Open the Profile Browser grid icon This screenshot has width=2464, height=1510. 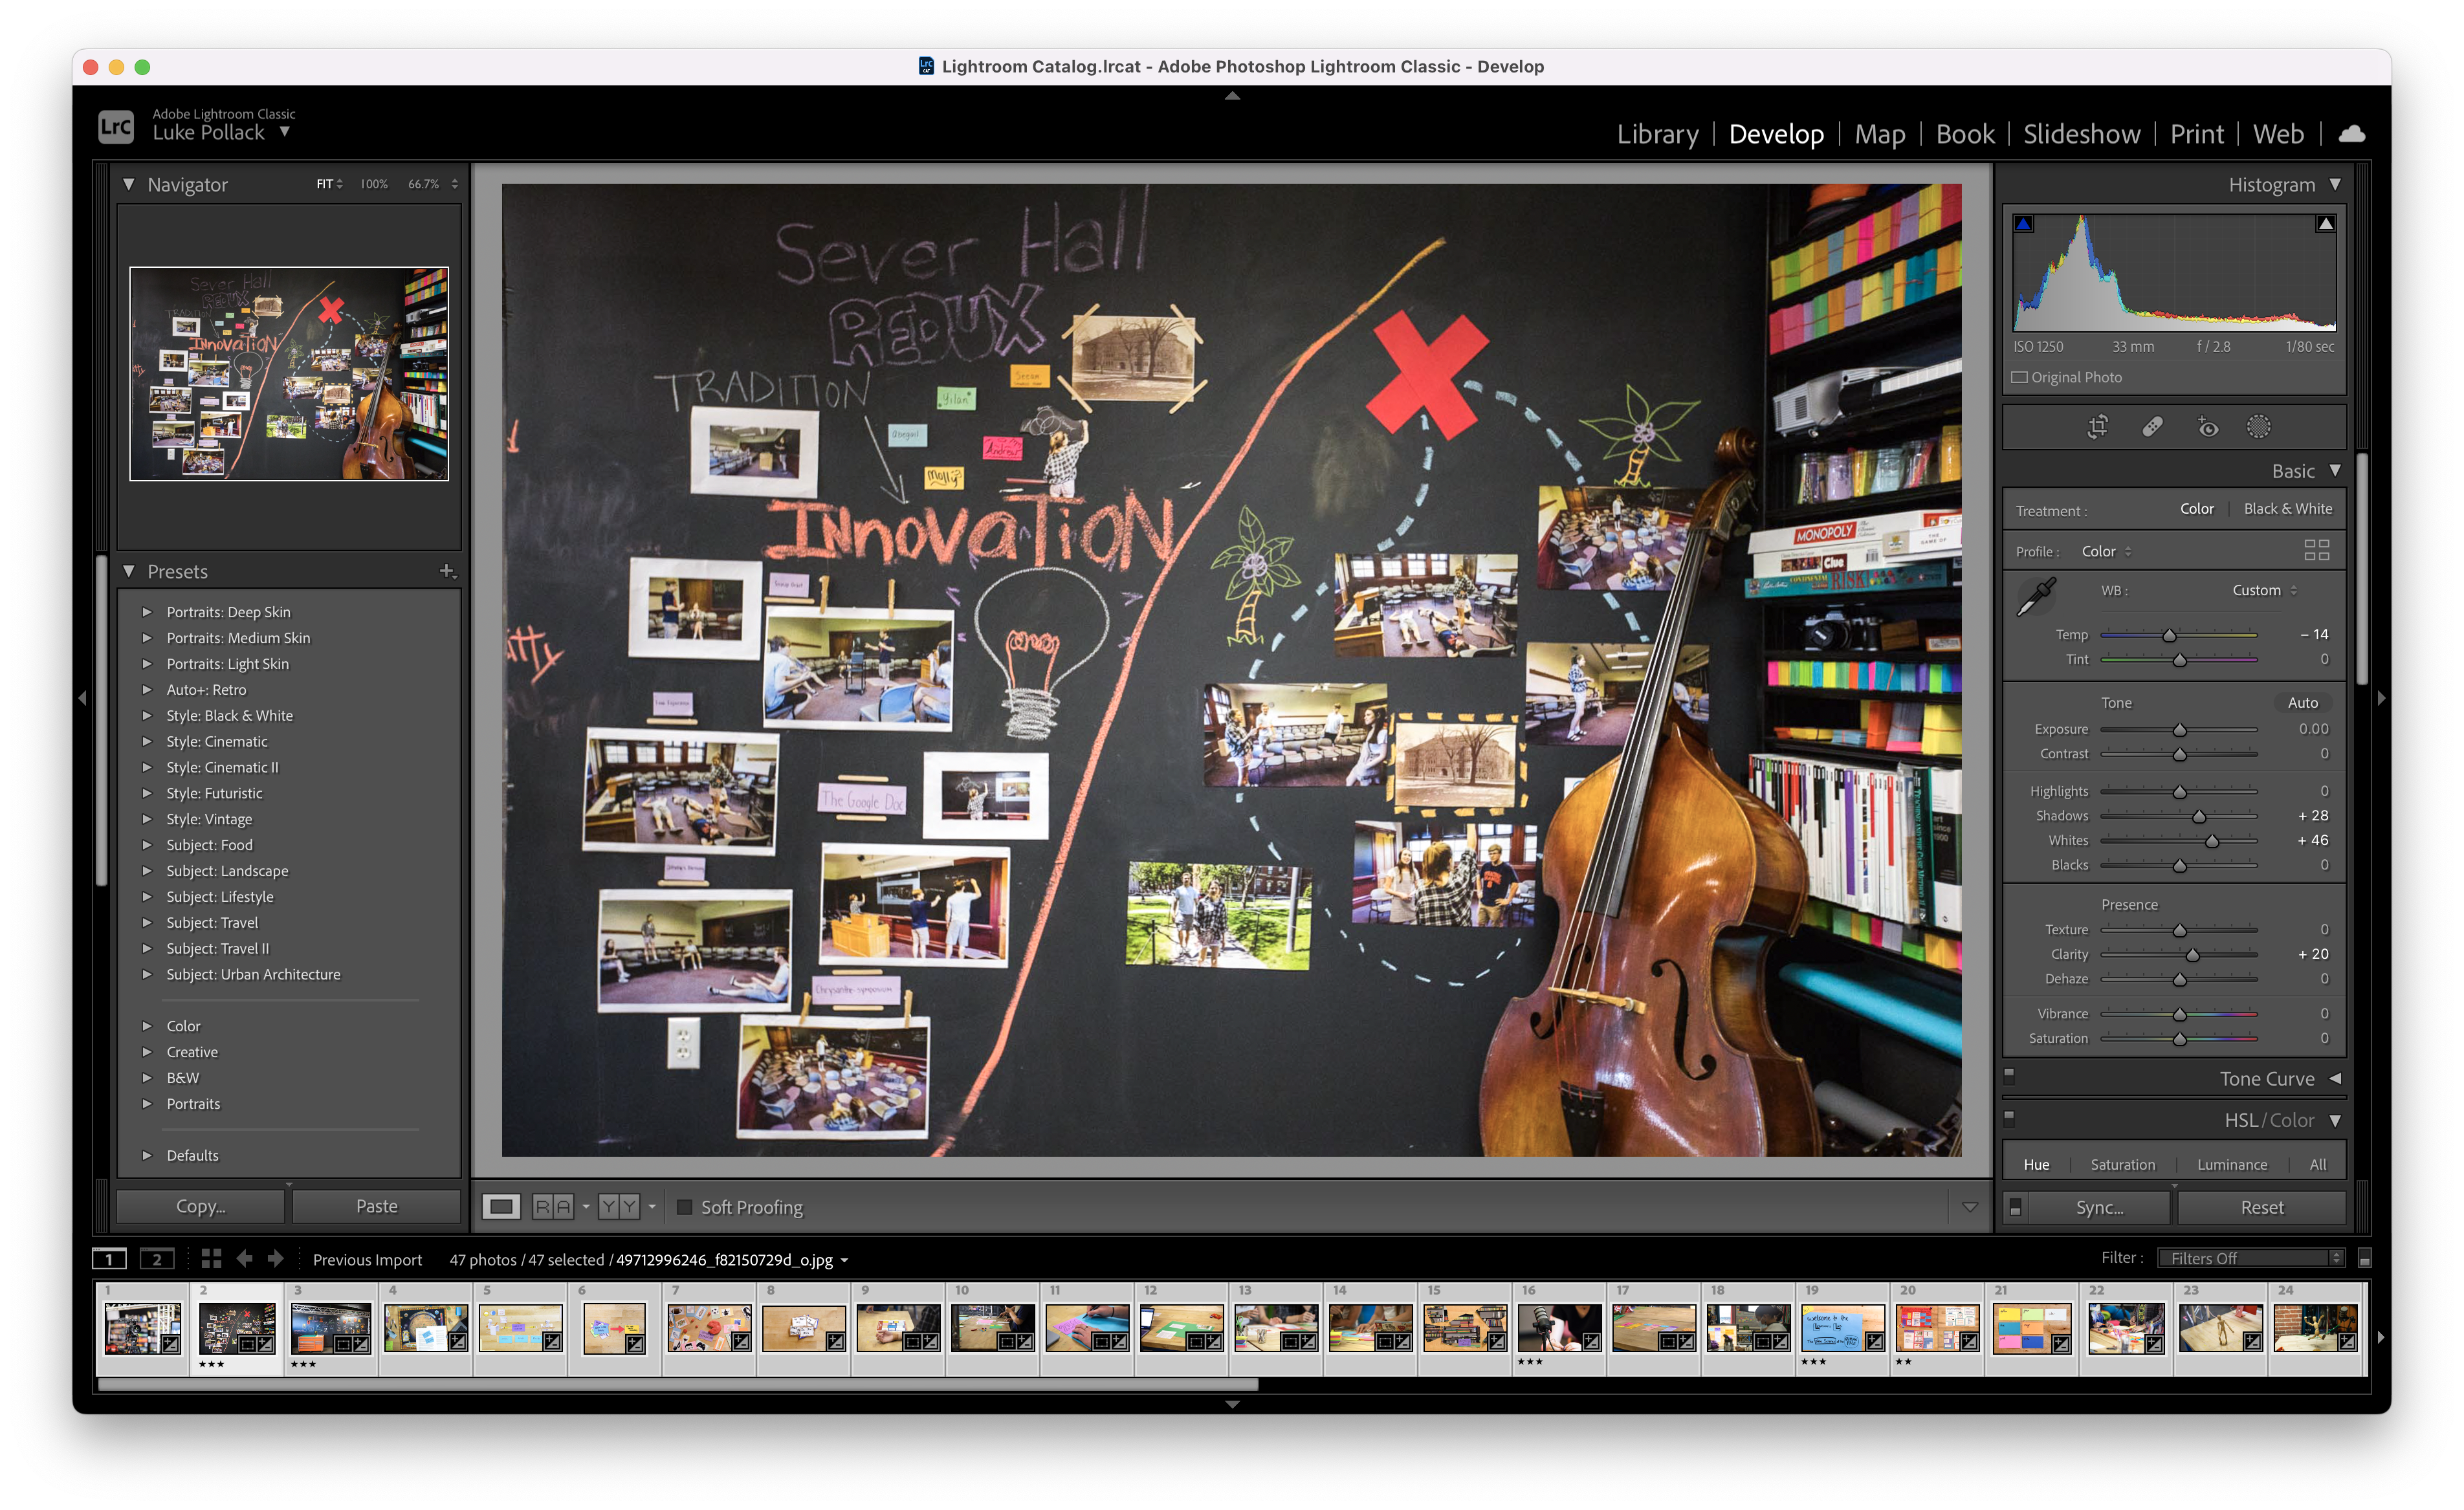[2316, 551]
